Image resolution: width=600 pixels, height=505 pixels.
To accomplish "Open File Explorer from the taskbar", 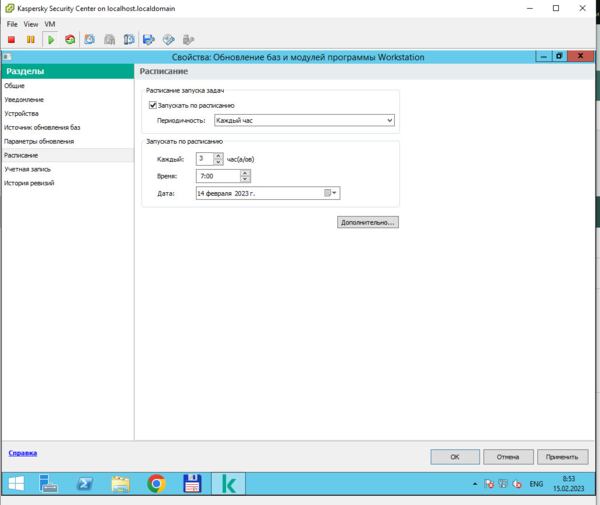I will pyautogui.click(x=121, y=484).
